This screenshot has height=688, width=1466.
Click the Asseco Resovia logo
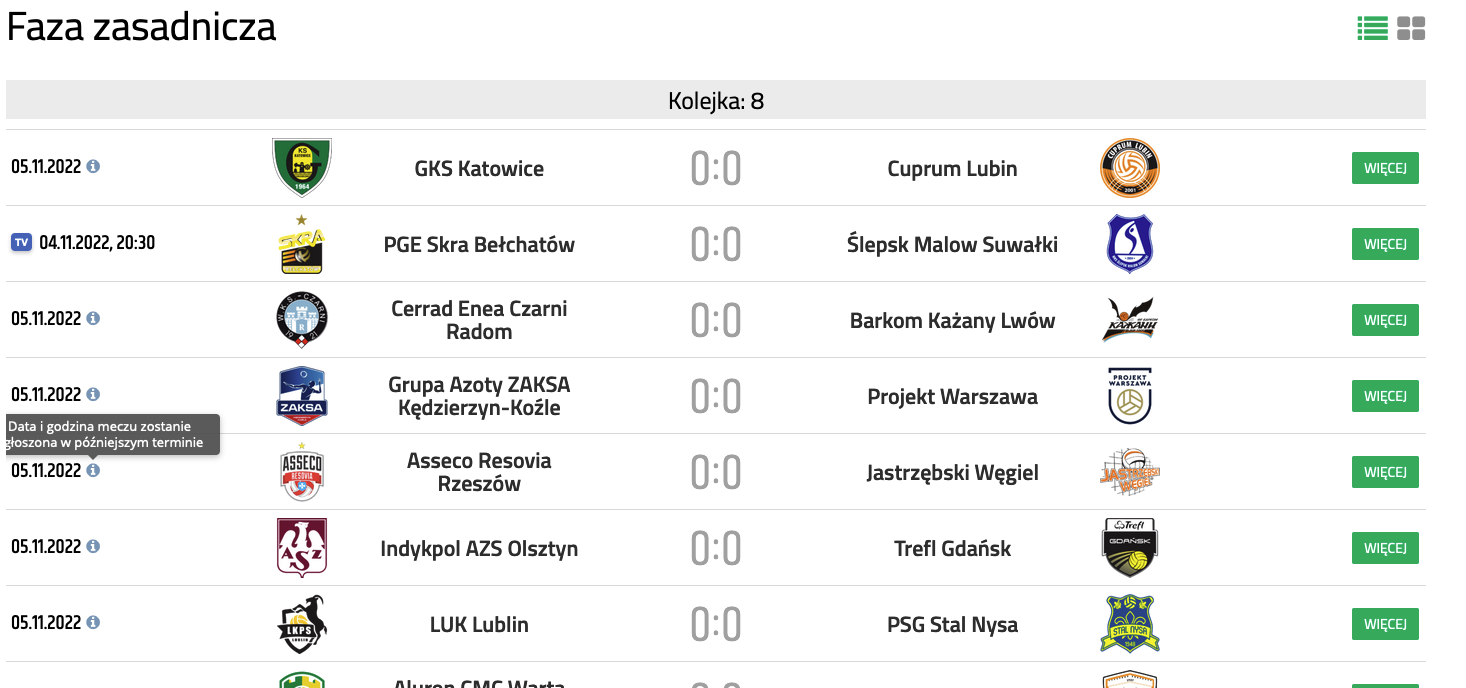(x=302, y=472)
